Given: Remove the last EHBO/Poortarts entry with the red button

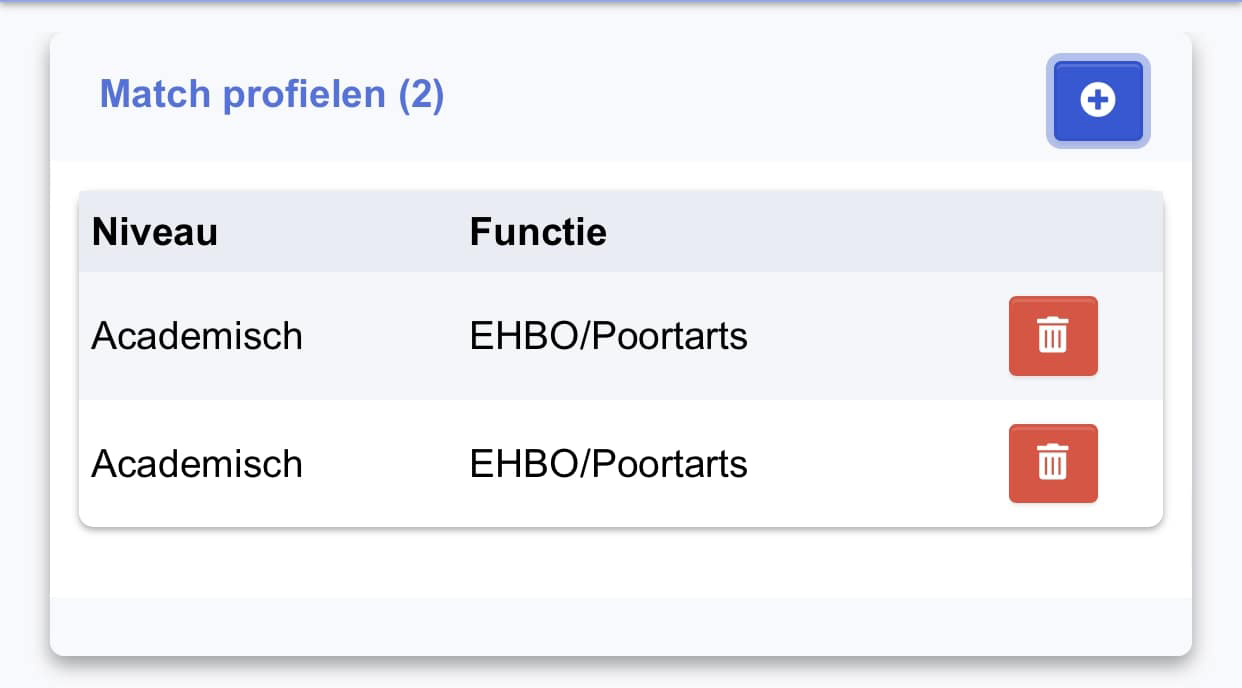Looking at the screenshot, I should point(1053,464).
